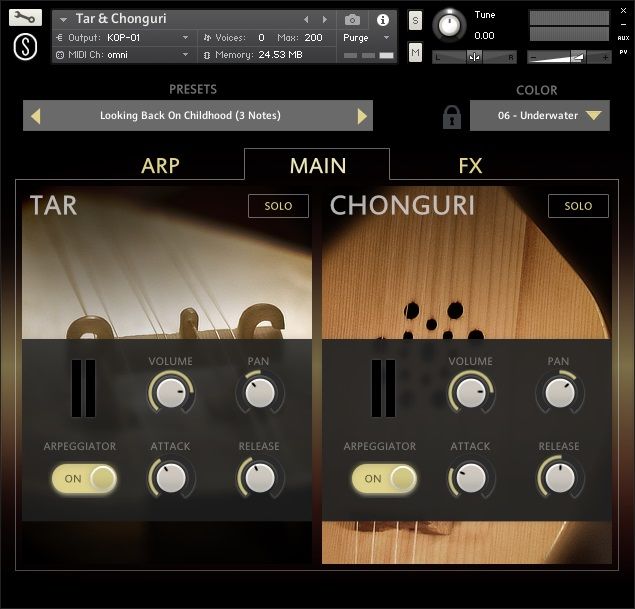Click the TAR Pan knob
The width and height of the screenshot is (635, 609).
(260, 392)
